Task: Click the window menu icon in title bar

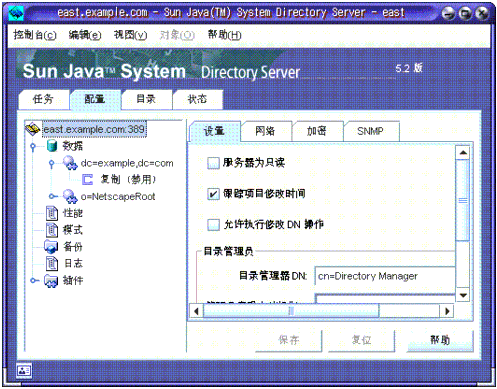Action: (x=16, y=13)
